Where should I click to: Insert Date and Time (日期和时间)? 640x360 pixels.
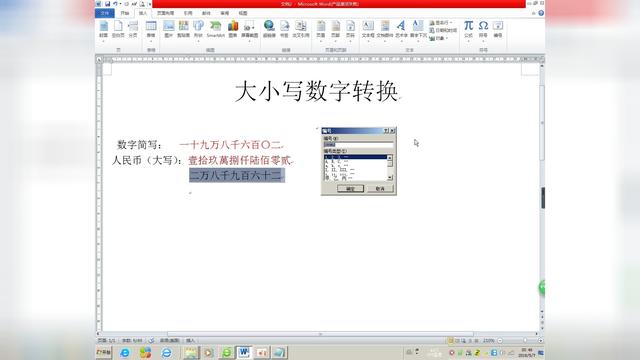point(443,31)
